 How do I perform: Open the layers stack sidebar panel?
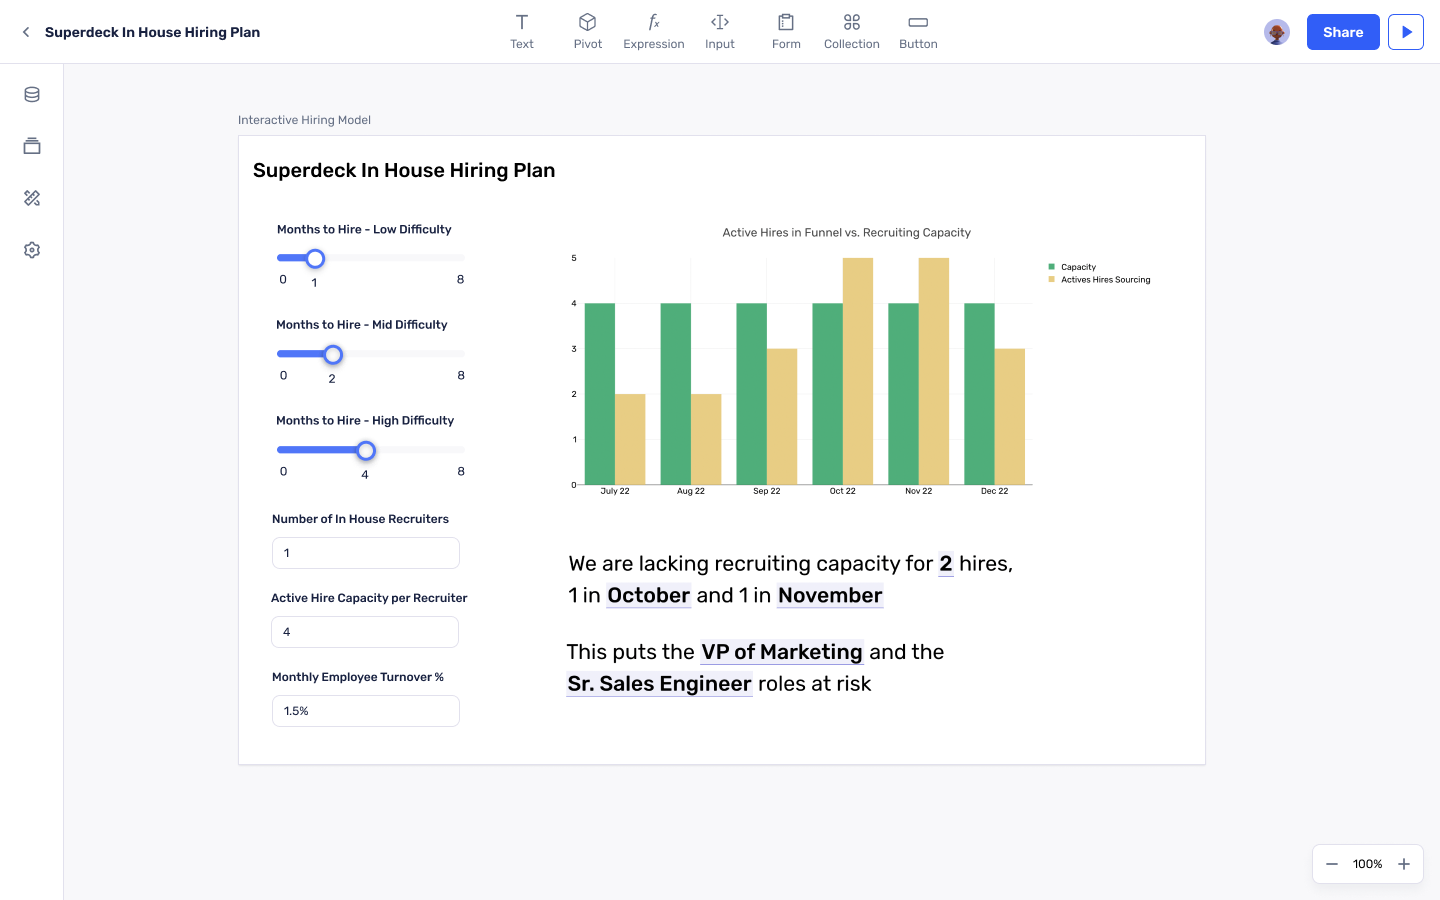click(32, 146)
